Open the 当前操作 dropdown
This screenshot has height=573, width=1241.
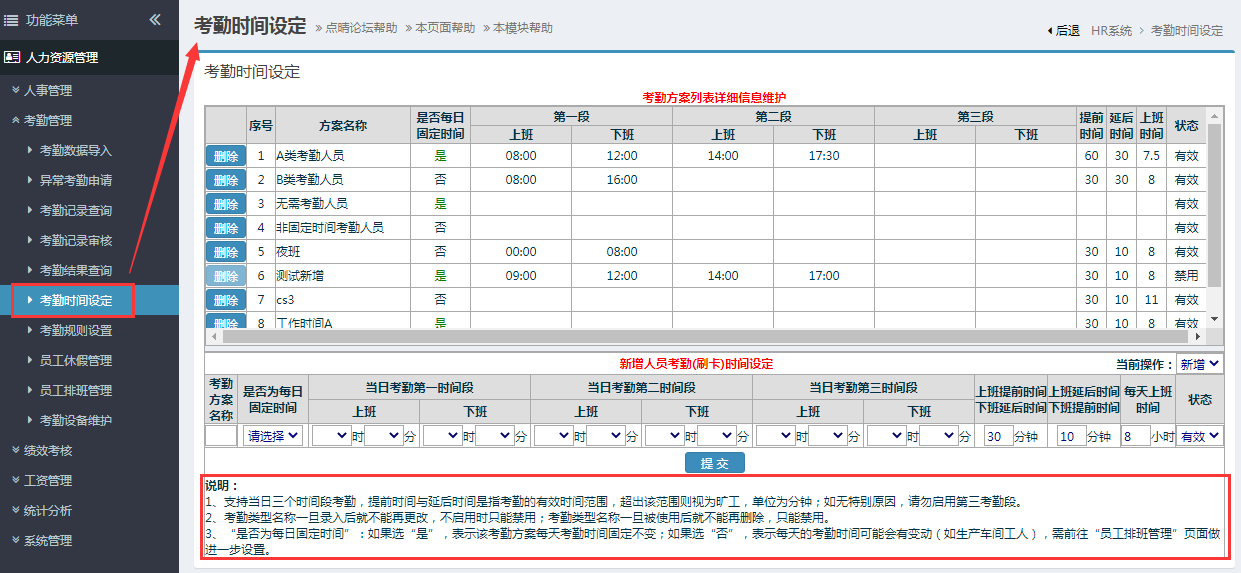(1199, 364)
